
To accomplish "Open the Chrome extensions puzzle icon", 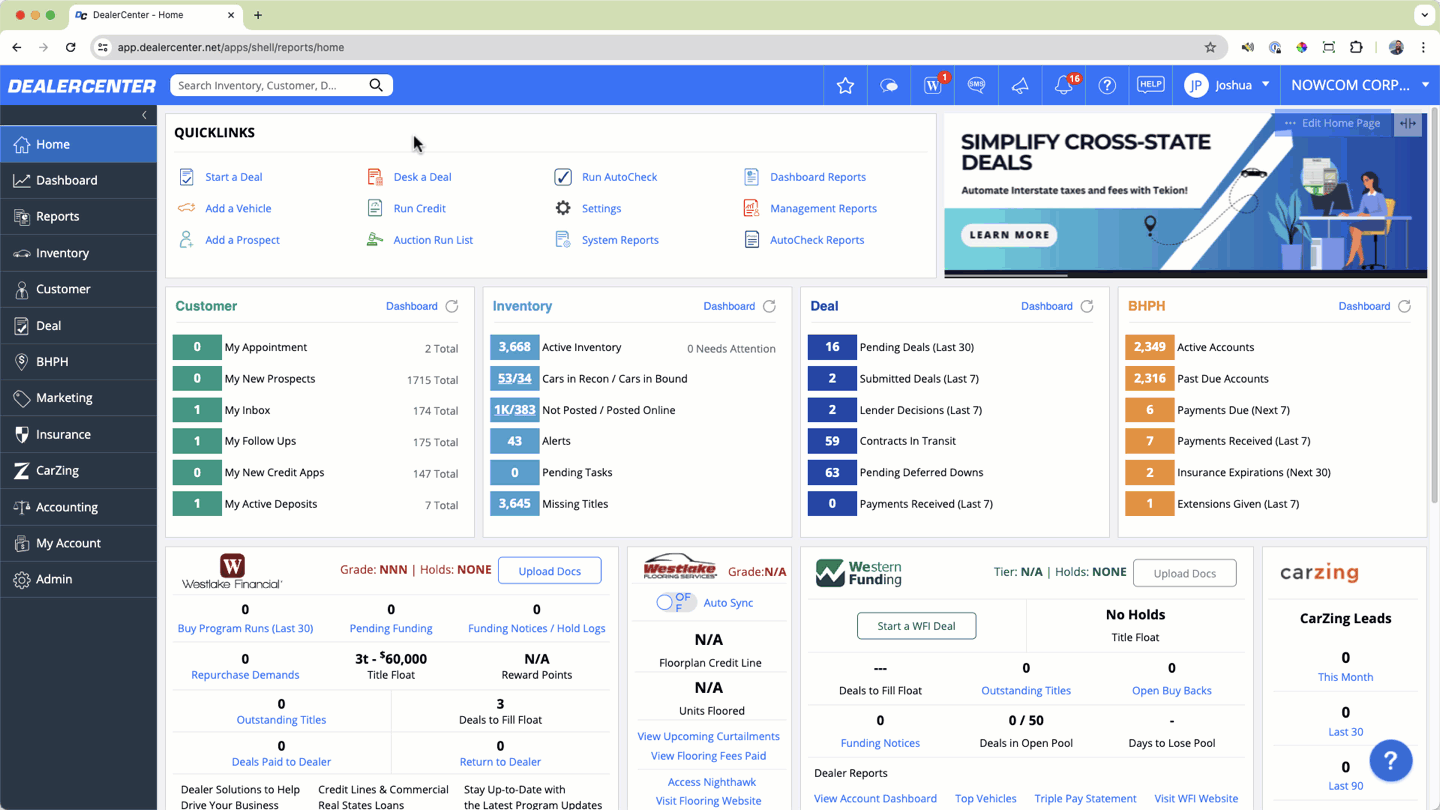I will (x=1356, y=47).
